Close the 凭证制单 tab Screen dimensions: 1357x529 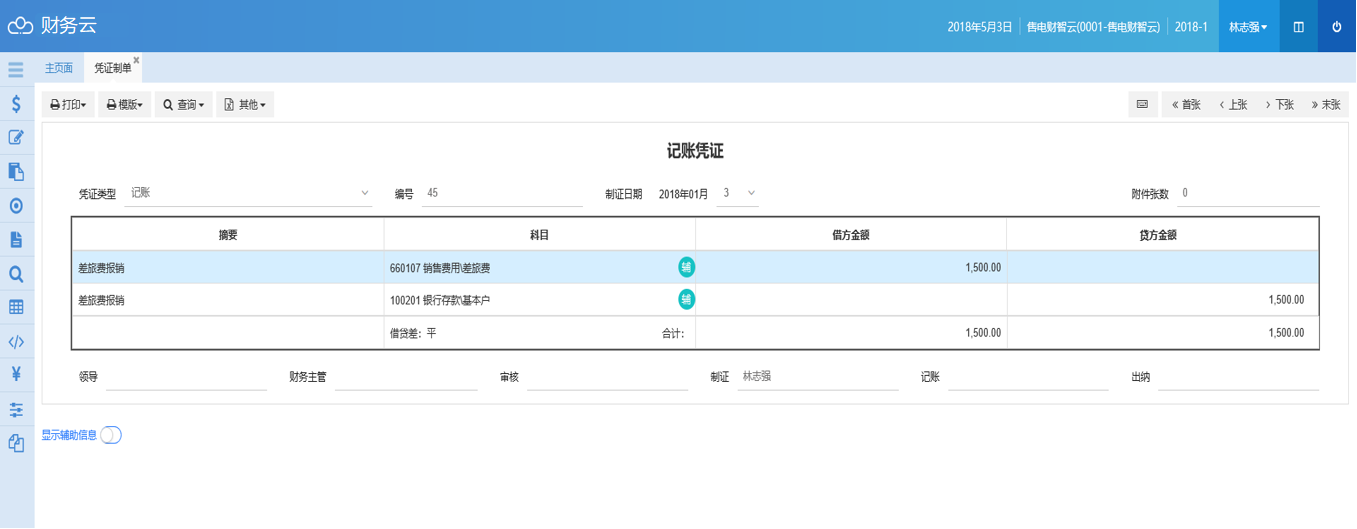137,61
